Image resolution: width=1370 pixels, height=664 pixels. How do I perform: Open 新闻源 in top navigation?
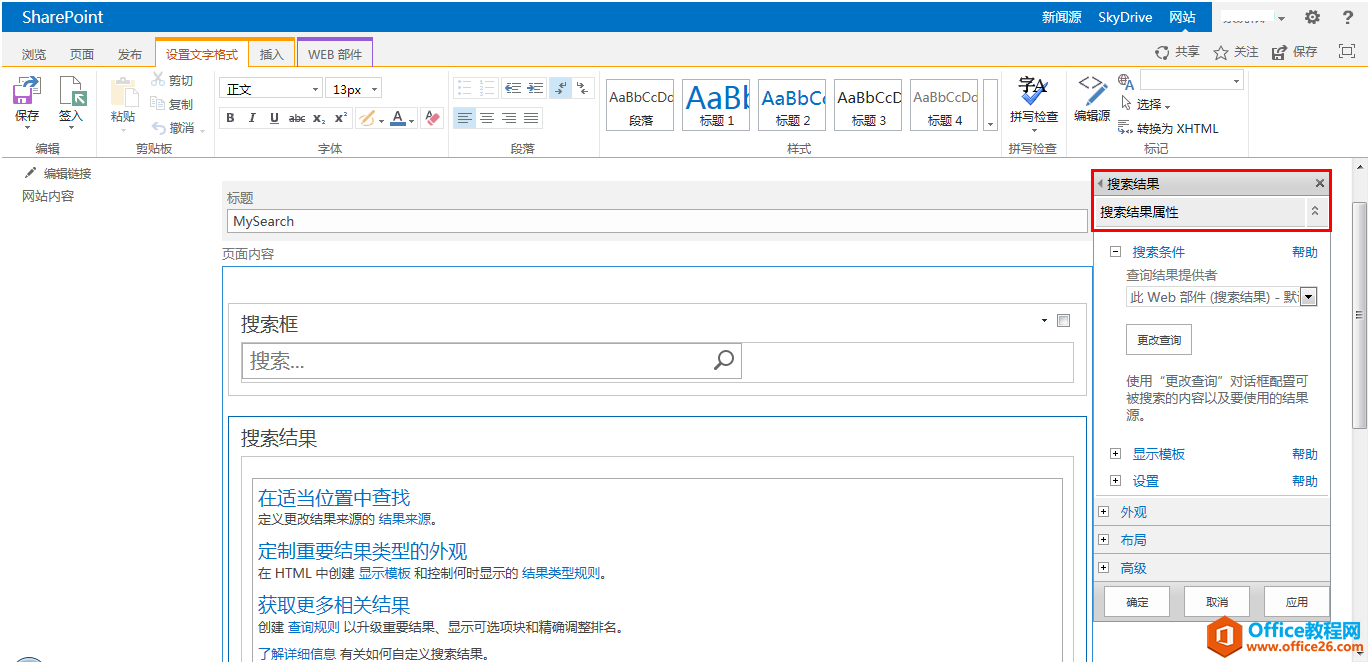1062,17
